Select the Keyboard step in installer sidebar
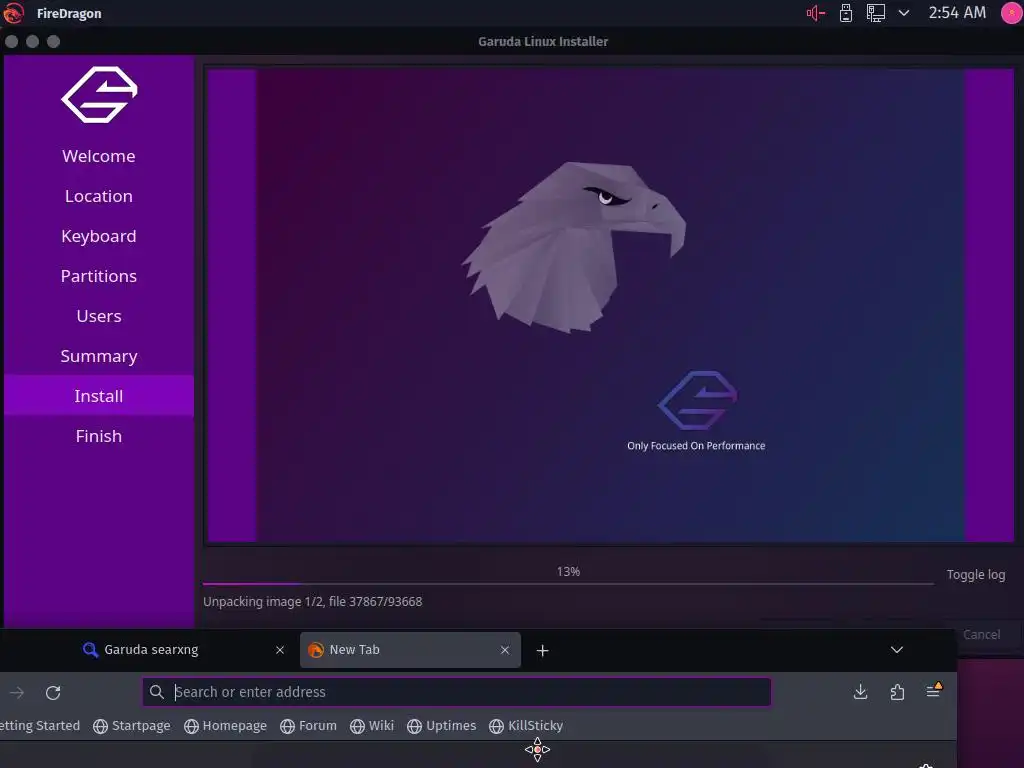 coord(99,236)
